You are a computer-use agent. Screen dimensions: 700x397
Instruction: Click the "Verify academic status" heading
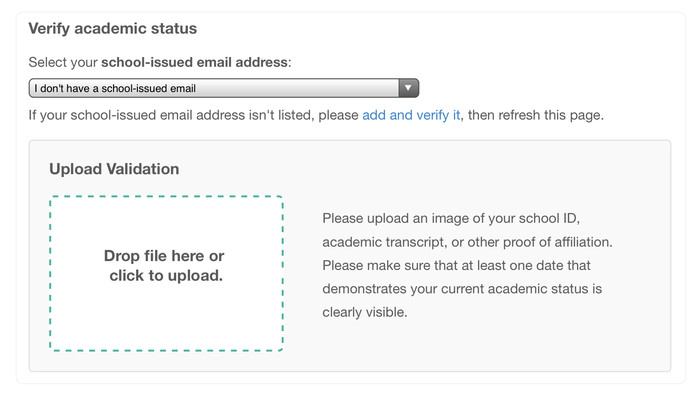click(x=112, y=29)
